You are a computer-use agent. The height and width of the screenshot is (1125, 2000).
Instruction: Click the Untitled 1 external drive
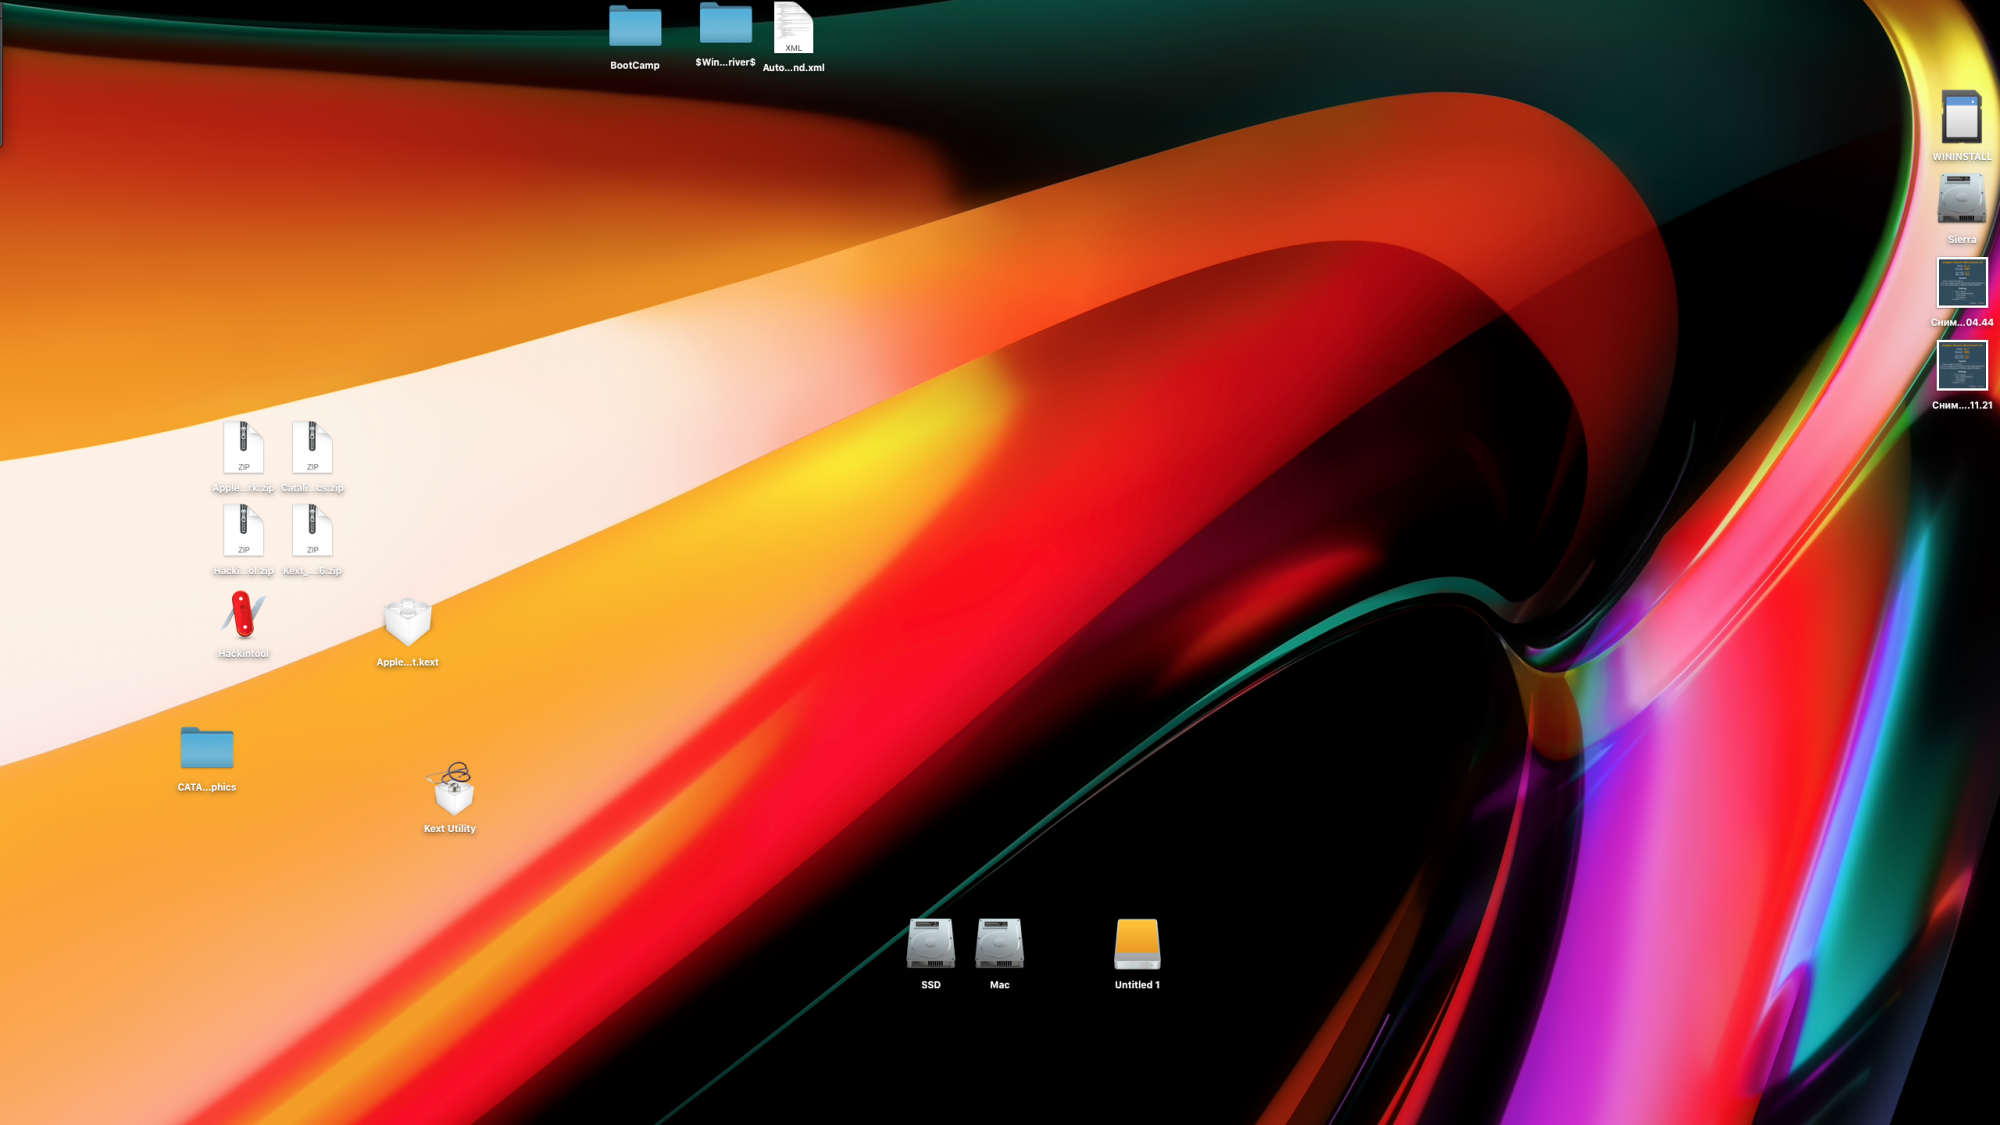1137,944
